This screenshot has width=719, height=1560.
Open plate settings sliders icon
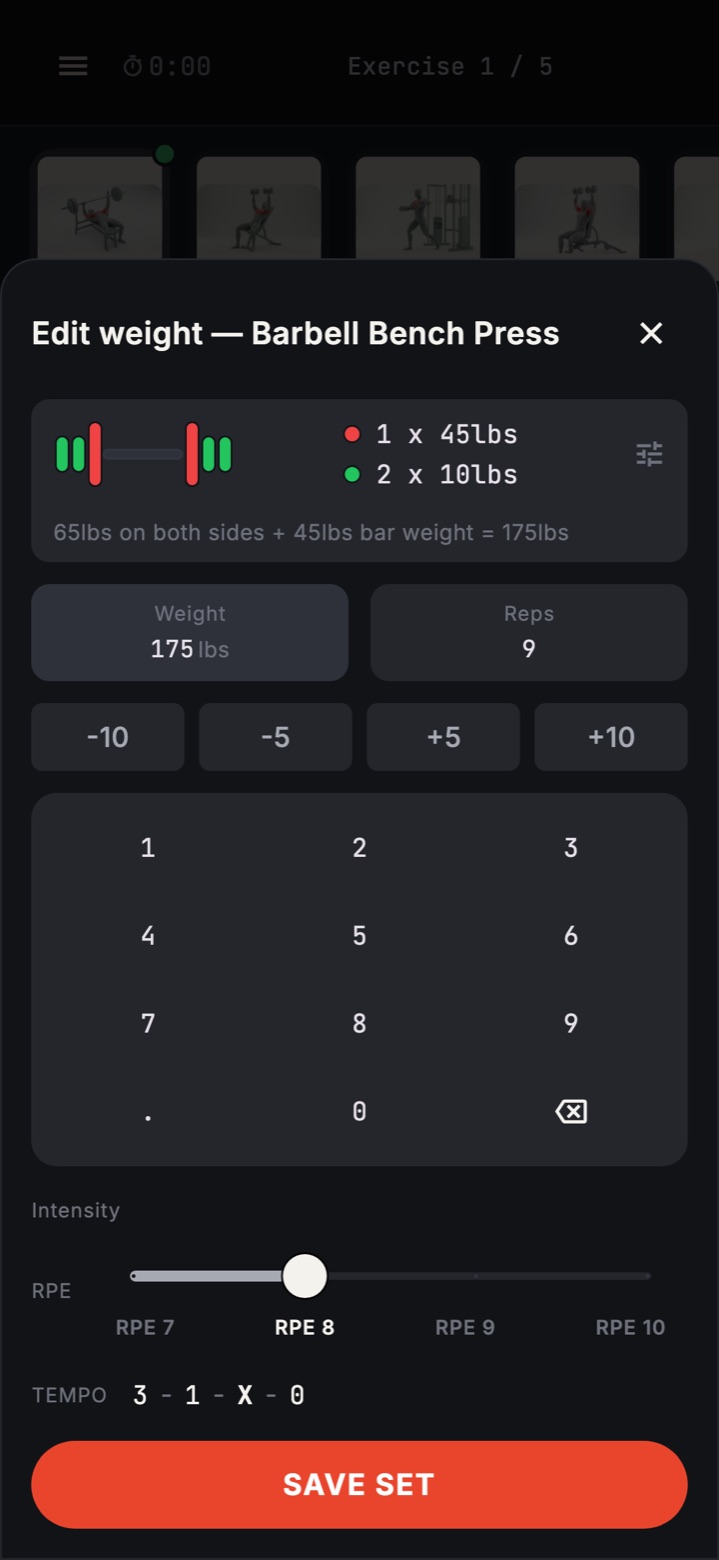click(x=650, y=454)
